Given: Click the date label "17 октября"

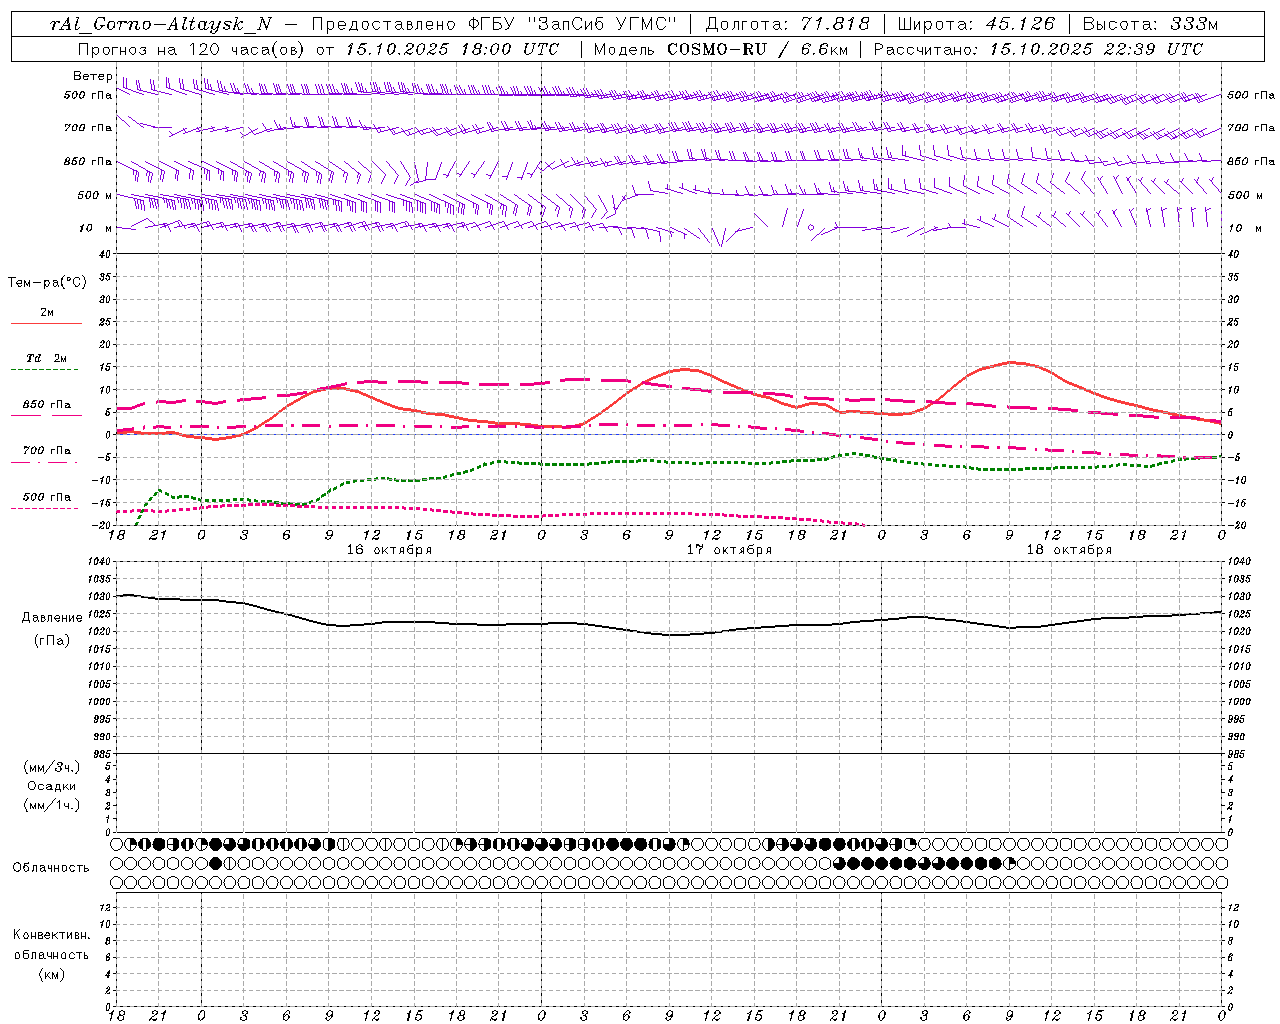Looking at the screenshot, I should pyautogui.click(x=729, y=550).
